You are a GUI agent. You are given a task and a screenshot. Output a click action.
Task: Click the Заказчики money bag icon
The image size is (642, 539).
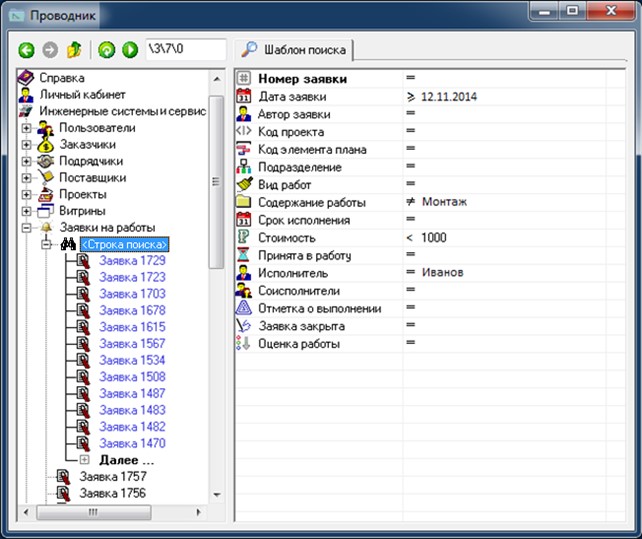[45, 145]
